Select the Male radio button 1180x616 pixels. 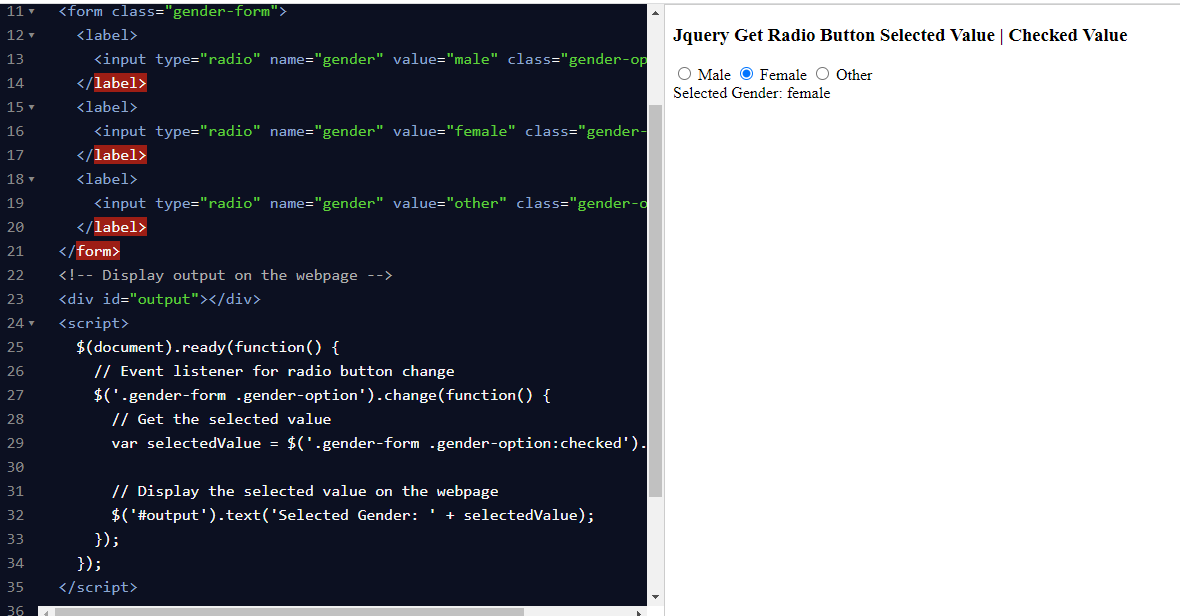[684, 74]
